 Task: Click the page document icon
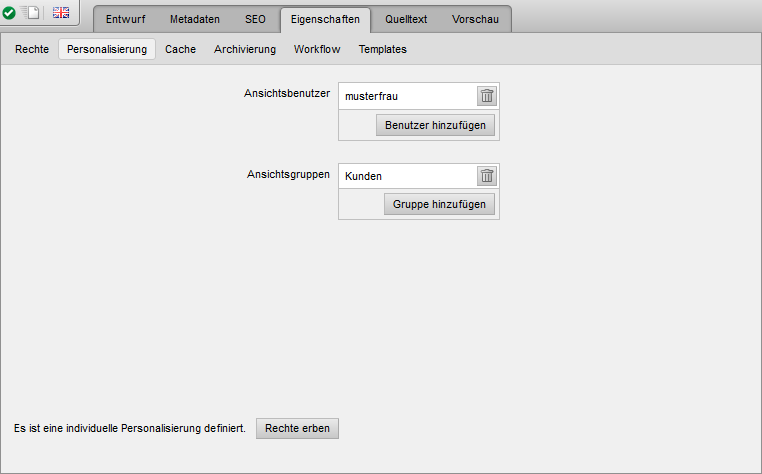coord(32,13)
